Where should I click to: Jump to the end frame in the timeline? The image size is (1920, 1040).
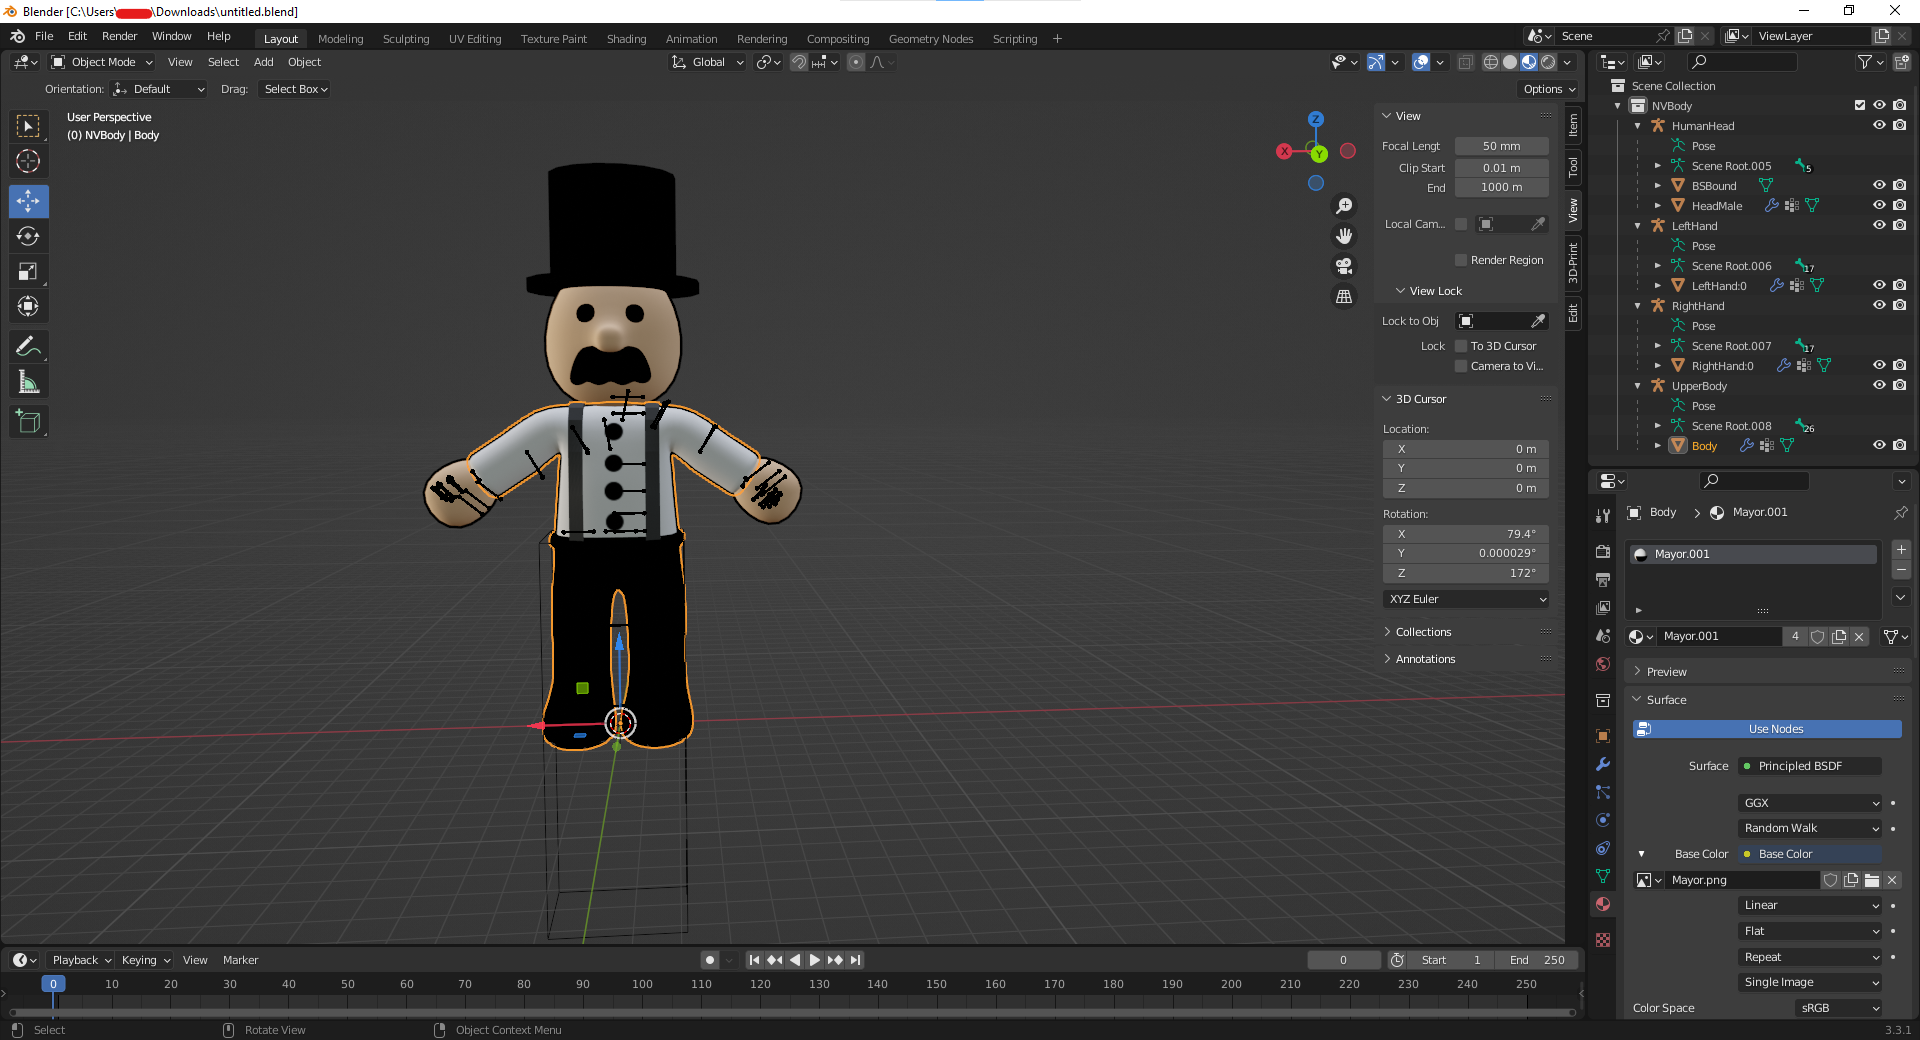(855, 959)
